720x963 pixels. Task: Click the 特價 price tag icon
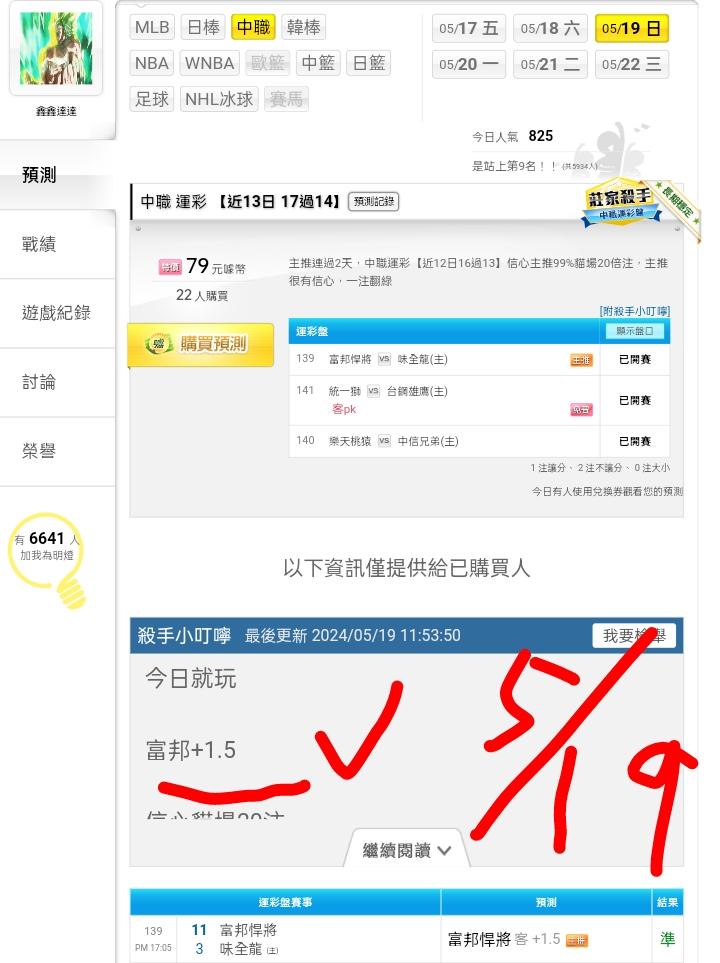170,267
